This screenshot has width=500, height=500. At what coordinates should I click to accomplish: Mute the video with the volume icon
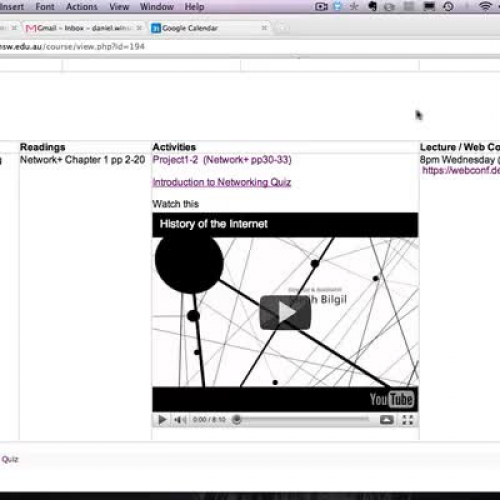[180, 420]
